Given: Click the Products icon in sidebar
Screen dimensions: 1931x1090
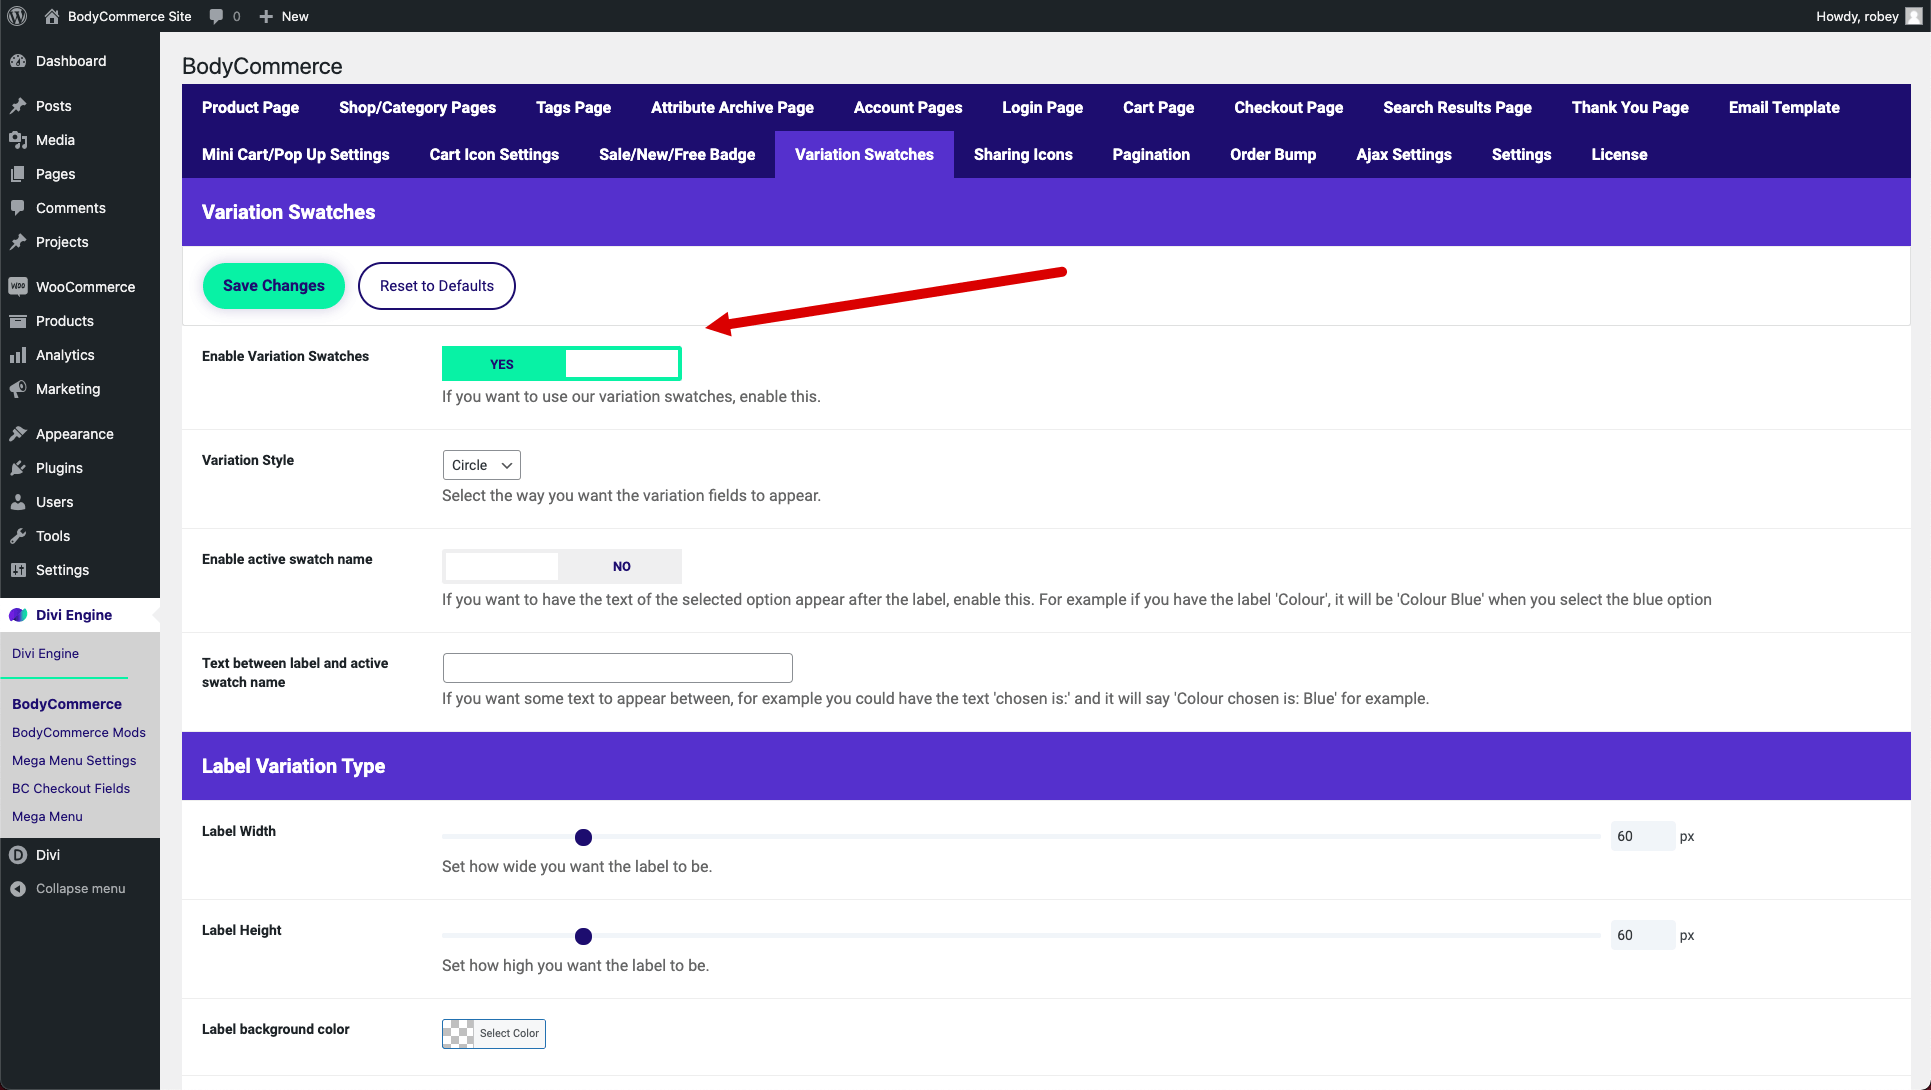Looking at the screenshot, I should tap(19, 320).
